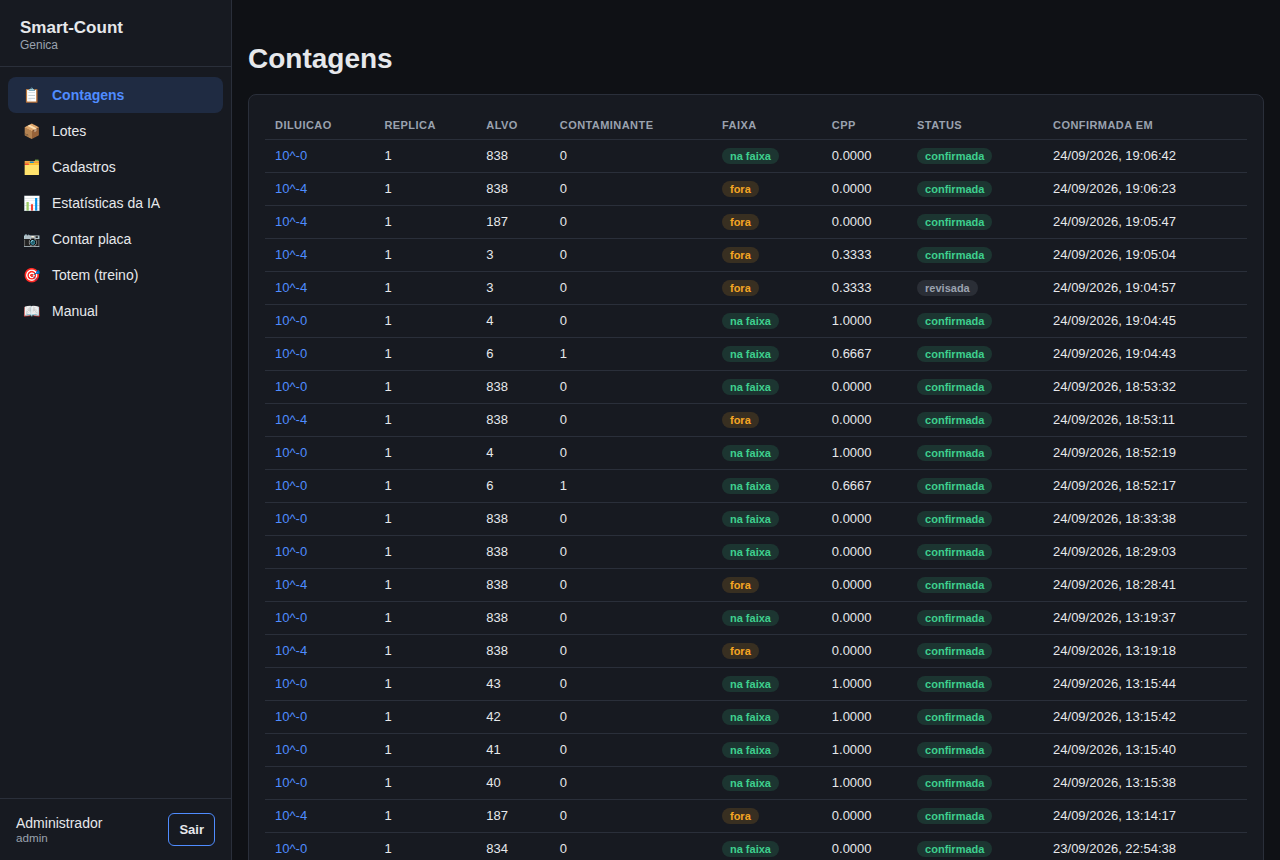Click the Sair logout button
1280x860 pixels.
coord(191,829)
